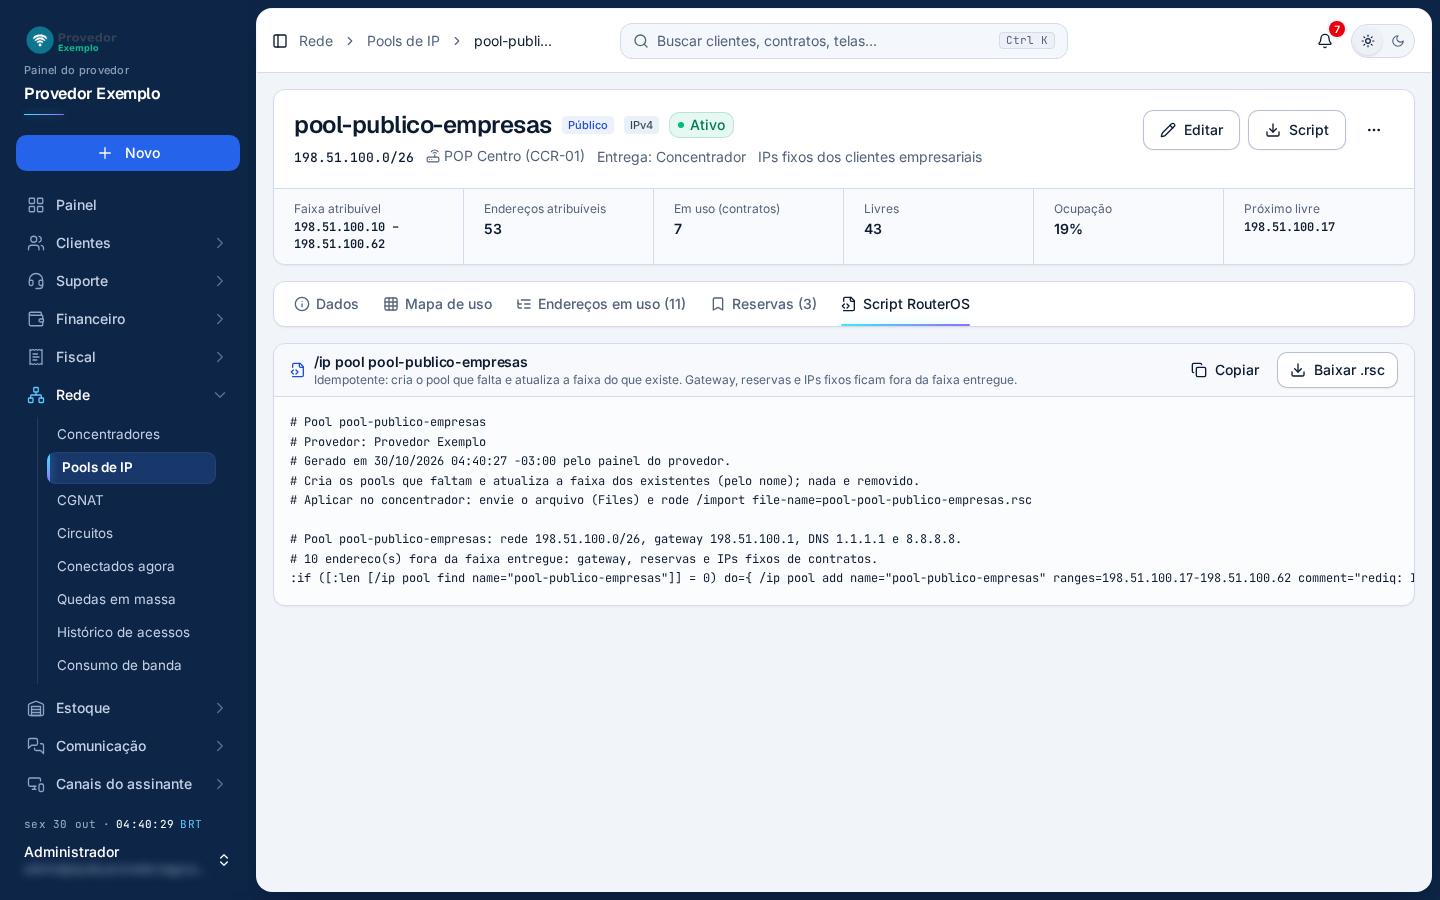
Task: Switch to the Dados tab
Action: click(326, 304)
